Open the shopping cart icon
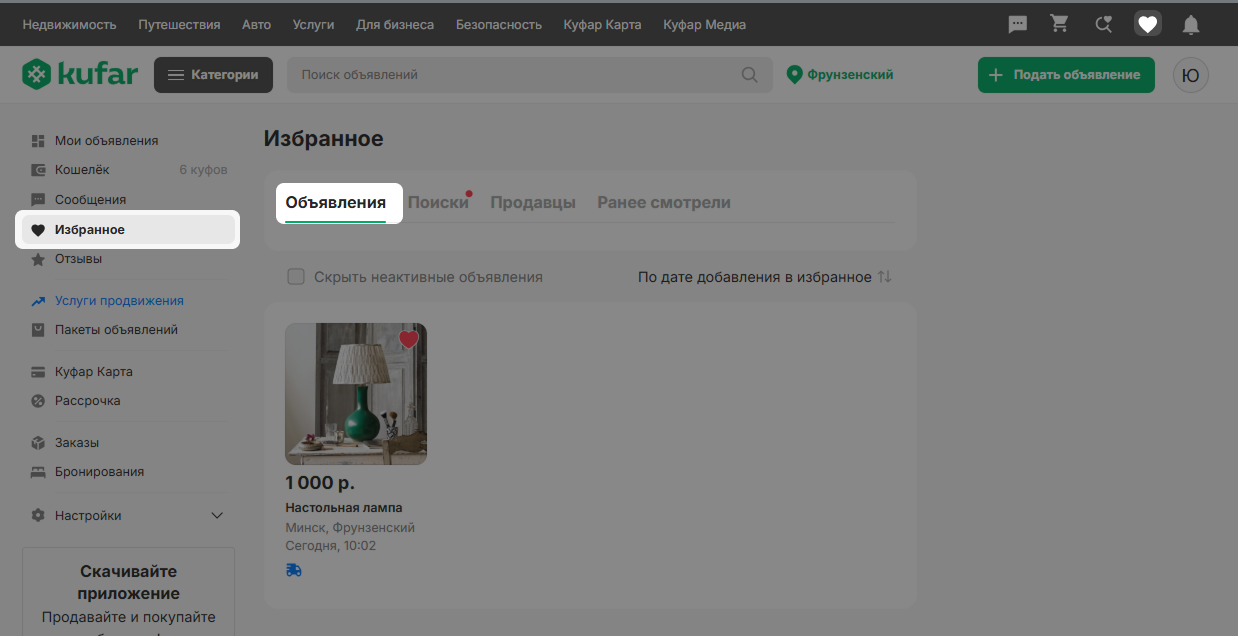Viewport: 1238px width, 636px height. click(1060, 24)
